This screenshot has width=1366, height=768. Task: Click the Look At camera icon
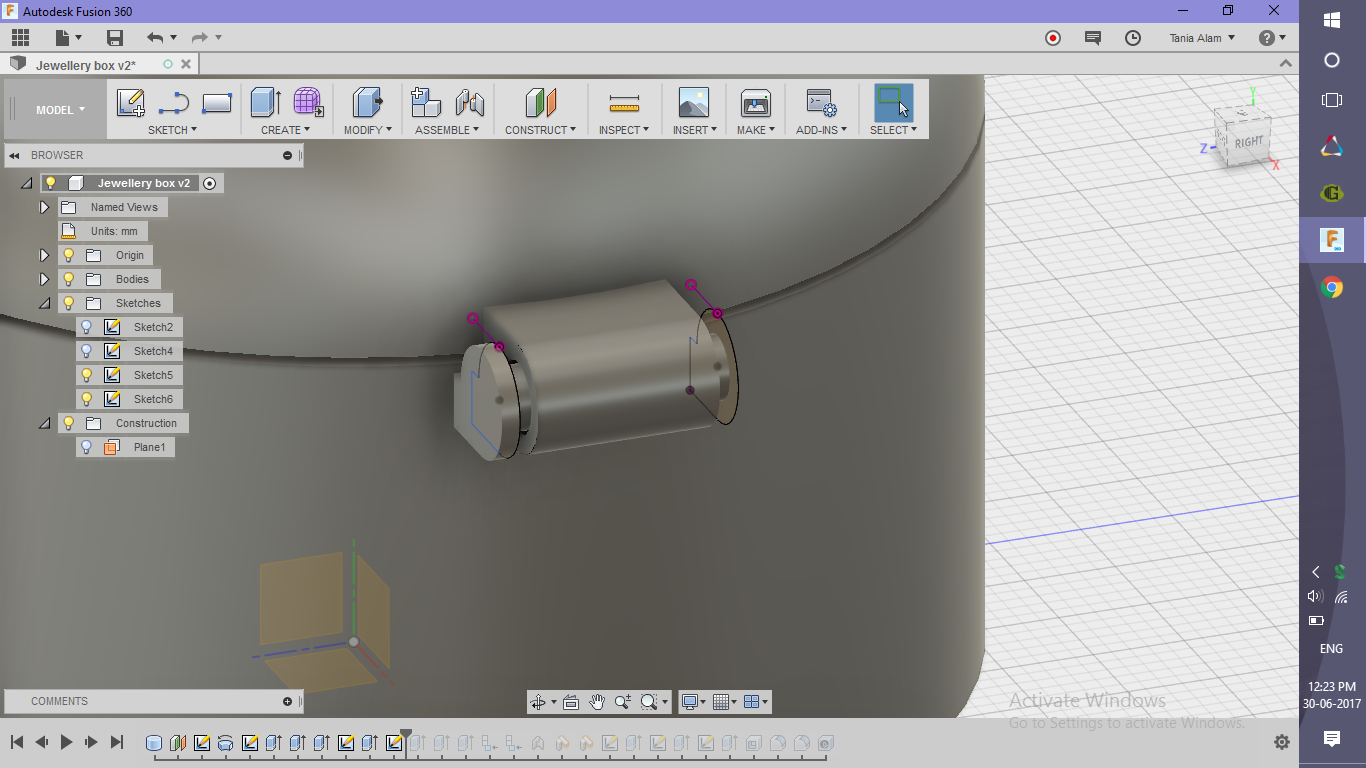571,702
